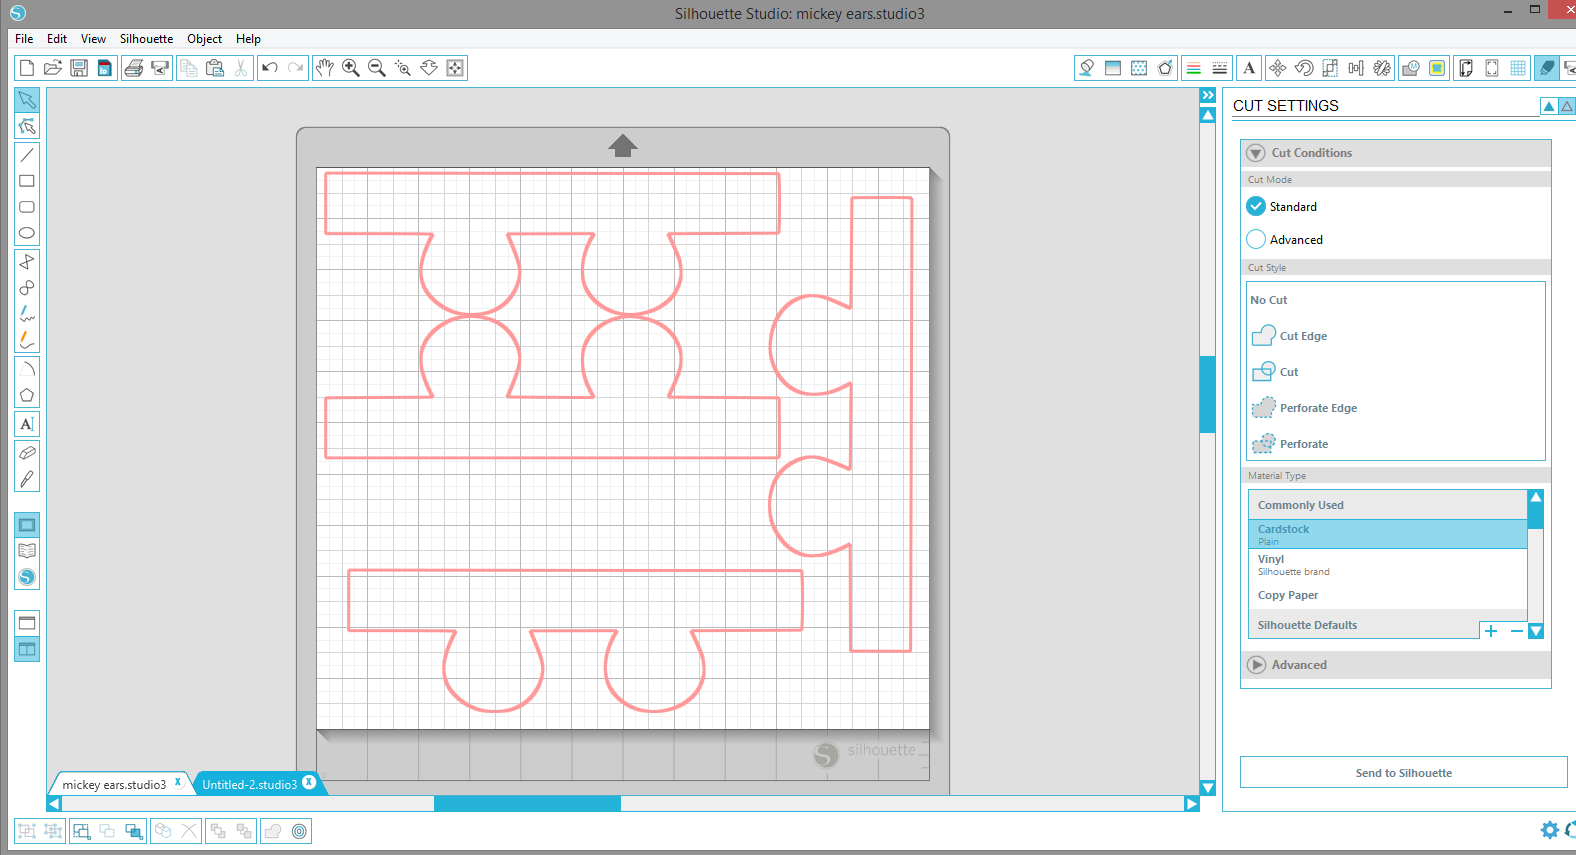The width and height of the screenshot is (1576, 855).
Task: Save the document with floppy disk icon
Action: point(79,68)
